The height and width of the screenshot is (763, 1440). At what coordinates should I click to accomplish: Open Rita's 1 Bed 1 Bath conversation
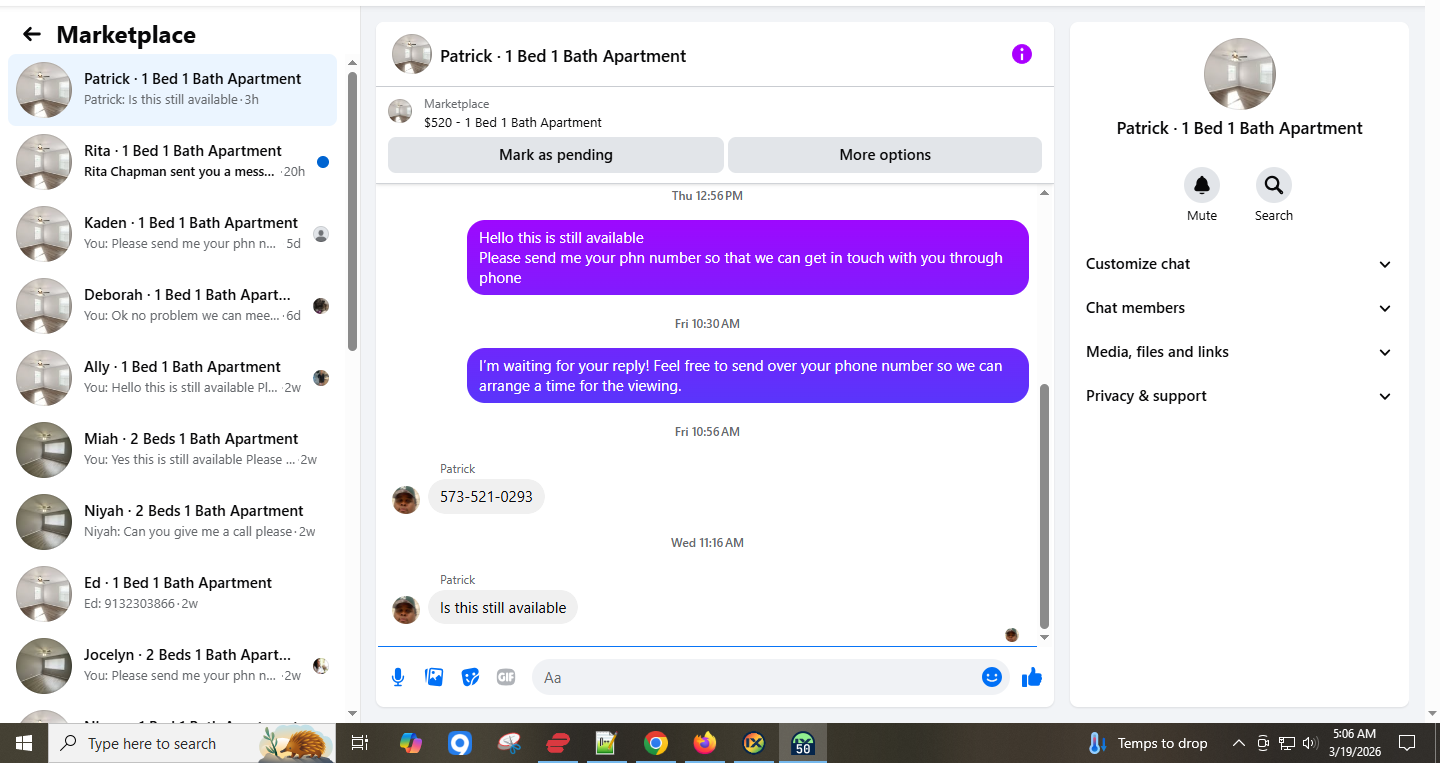tap(172, 162)
